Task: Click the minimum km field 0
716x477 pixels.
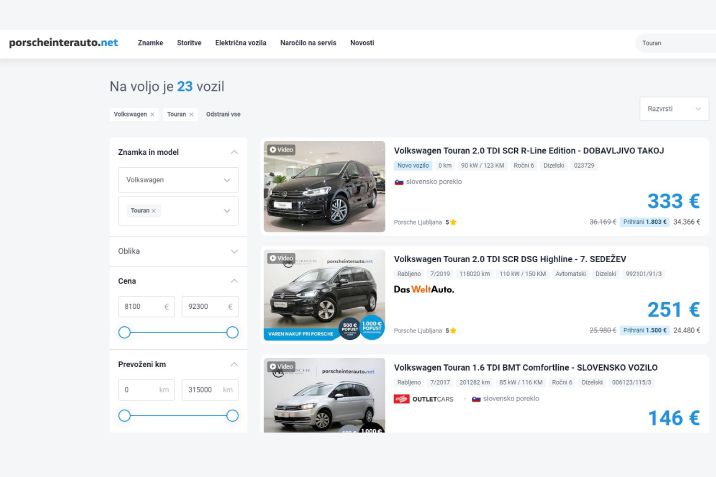Action: pos(146,390)
